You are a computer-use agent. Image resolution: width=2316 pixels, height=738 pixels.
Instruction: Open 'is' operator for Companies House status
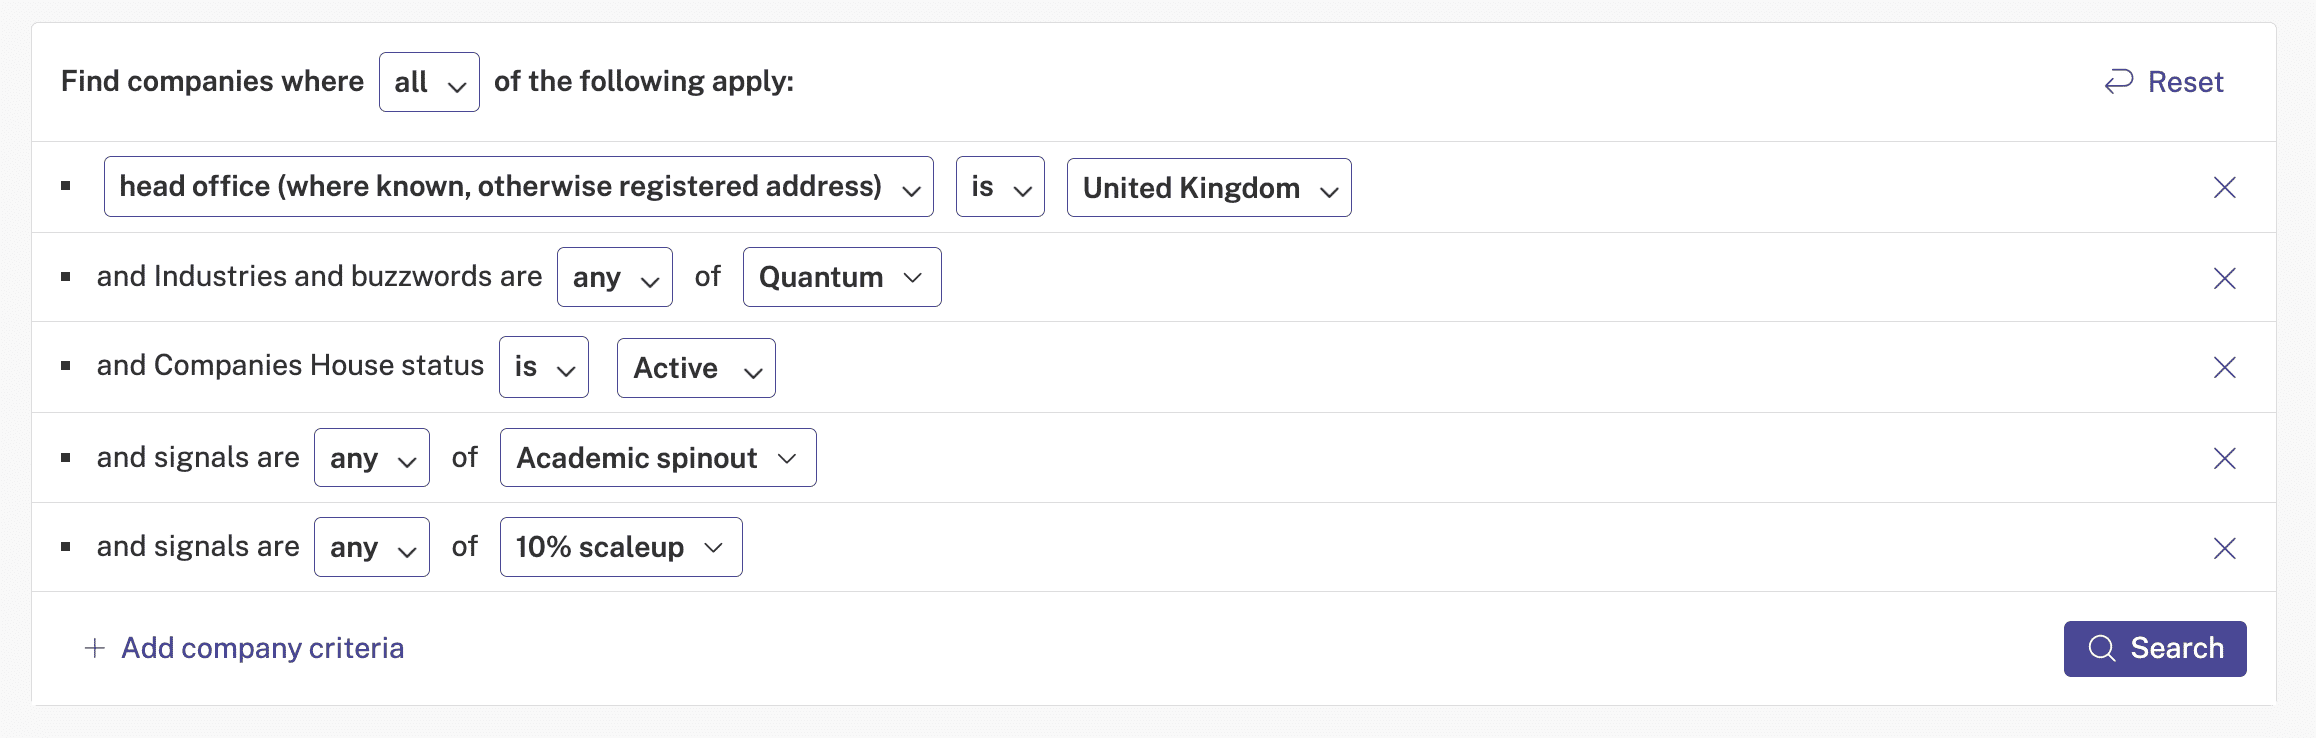pyautogui.click(x=544, y=367)
